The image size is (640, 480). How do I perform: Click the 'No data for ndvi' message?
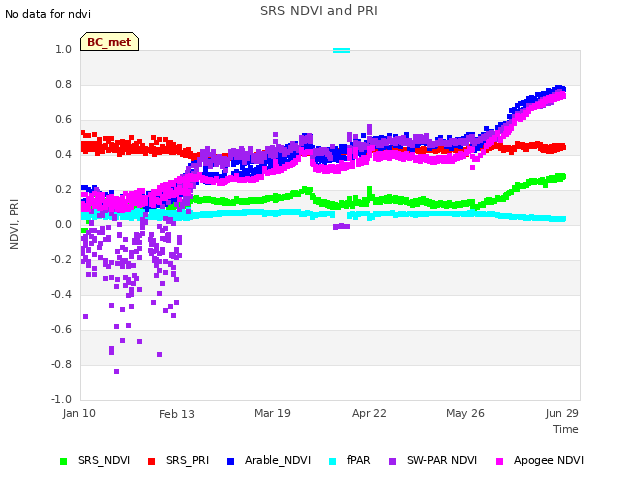(x=48, y=14)
